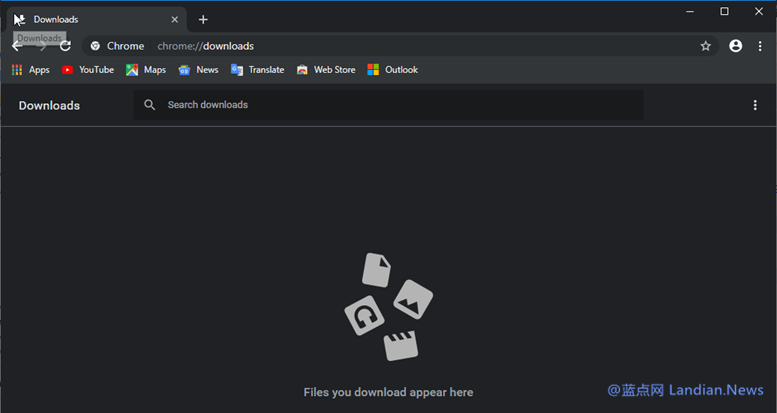
Task: Click the search magnifier icon
Action: 150,105
